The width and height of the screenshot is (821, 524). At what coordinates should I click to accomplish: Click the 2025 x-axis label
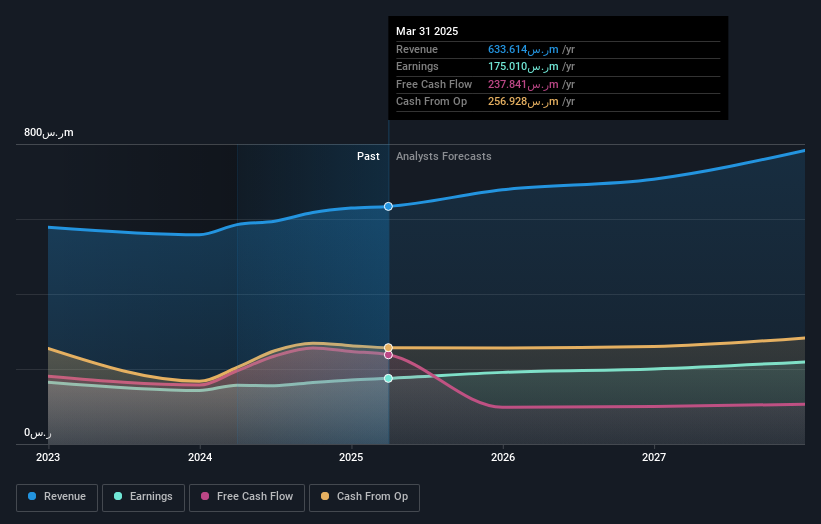(351, 457)
